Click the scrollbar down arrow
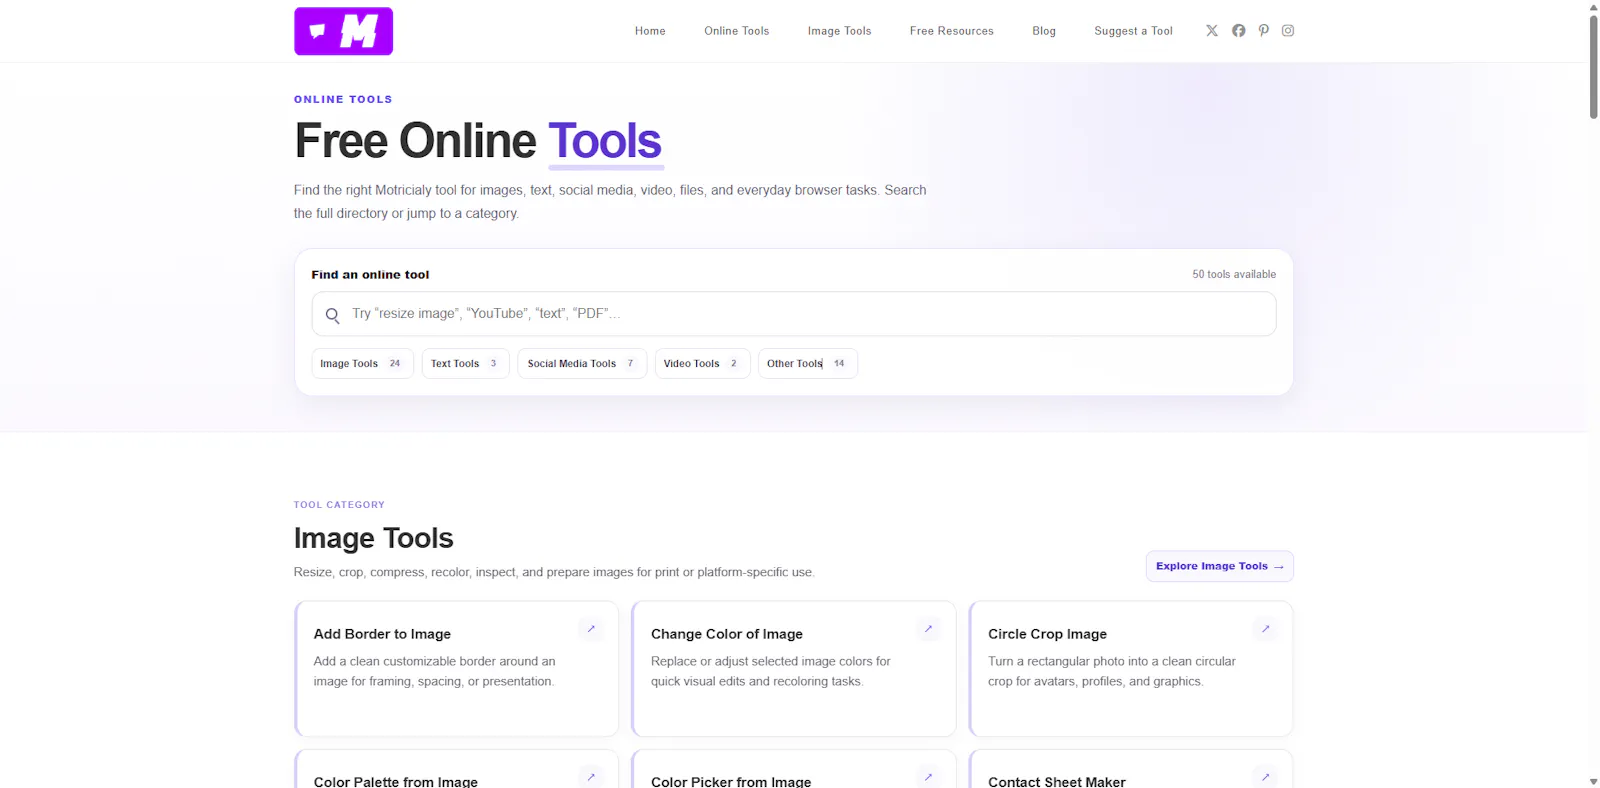The width and height of the screenshot is (1600, 788). [1593, 781]
